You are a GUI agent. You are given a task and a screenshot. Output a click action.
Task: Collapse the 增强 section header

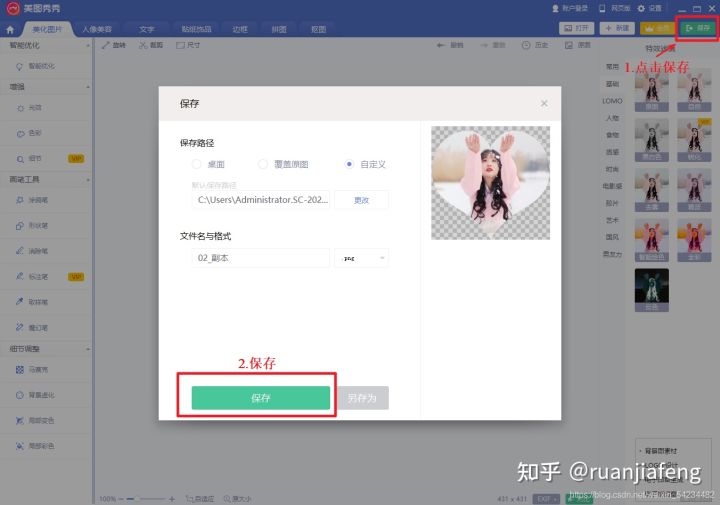46,87
